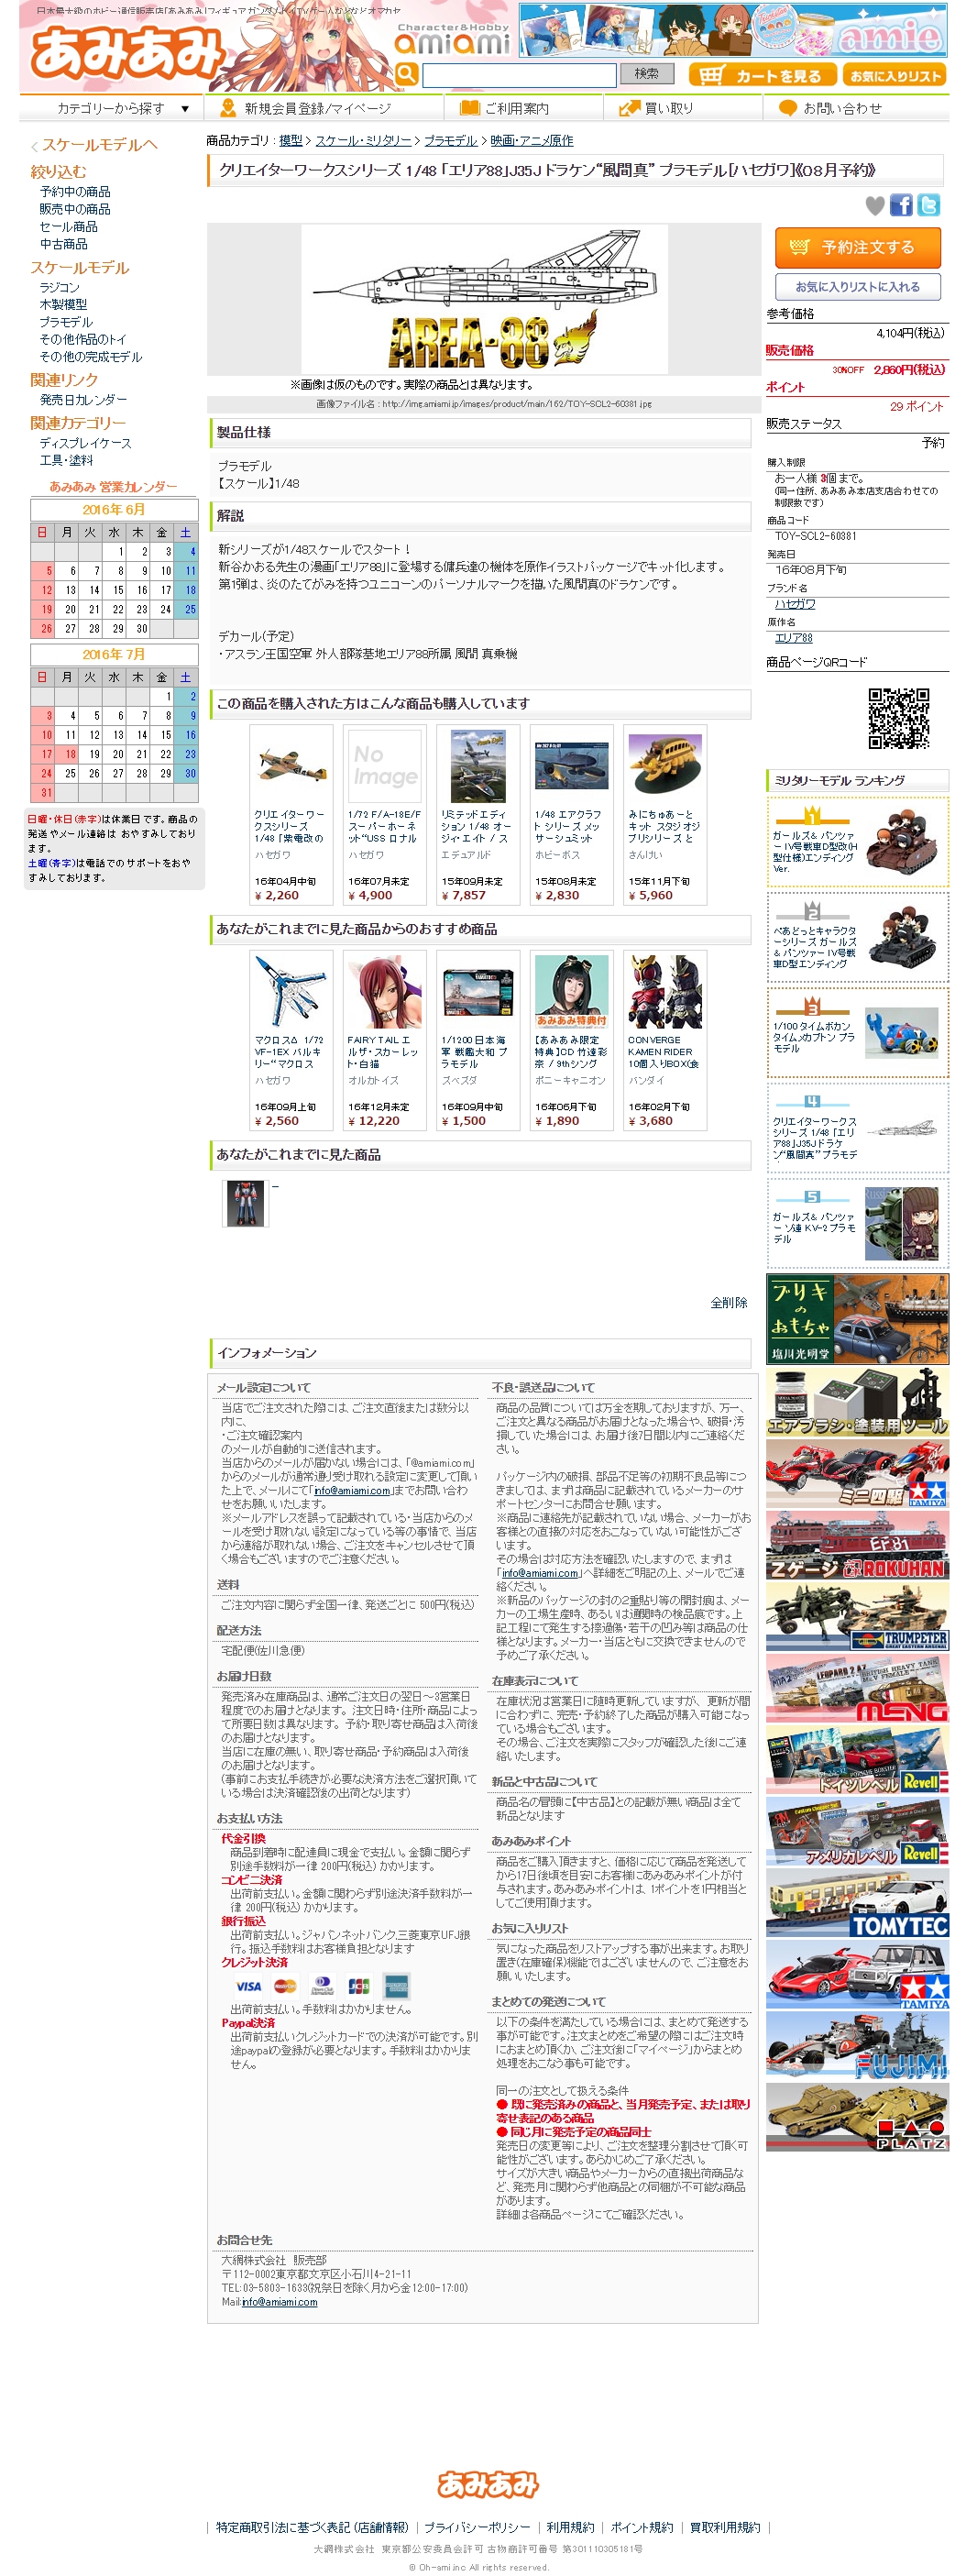
Task: Open 1/1200 戦艦大和 product thumbnail
Action: 478,992
